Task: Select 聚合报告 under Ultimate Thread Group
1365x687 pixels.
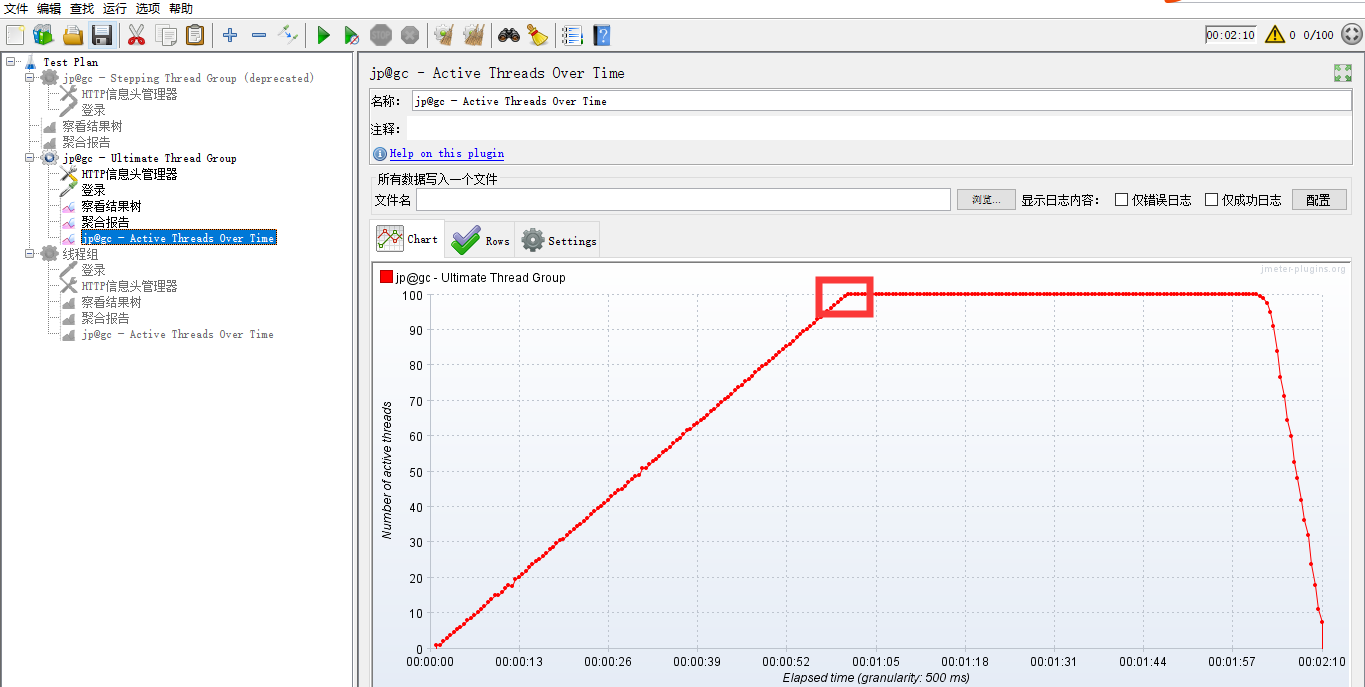Action: 105,222
